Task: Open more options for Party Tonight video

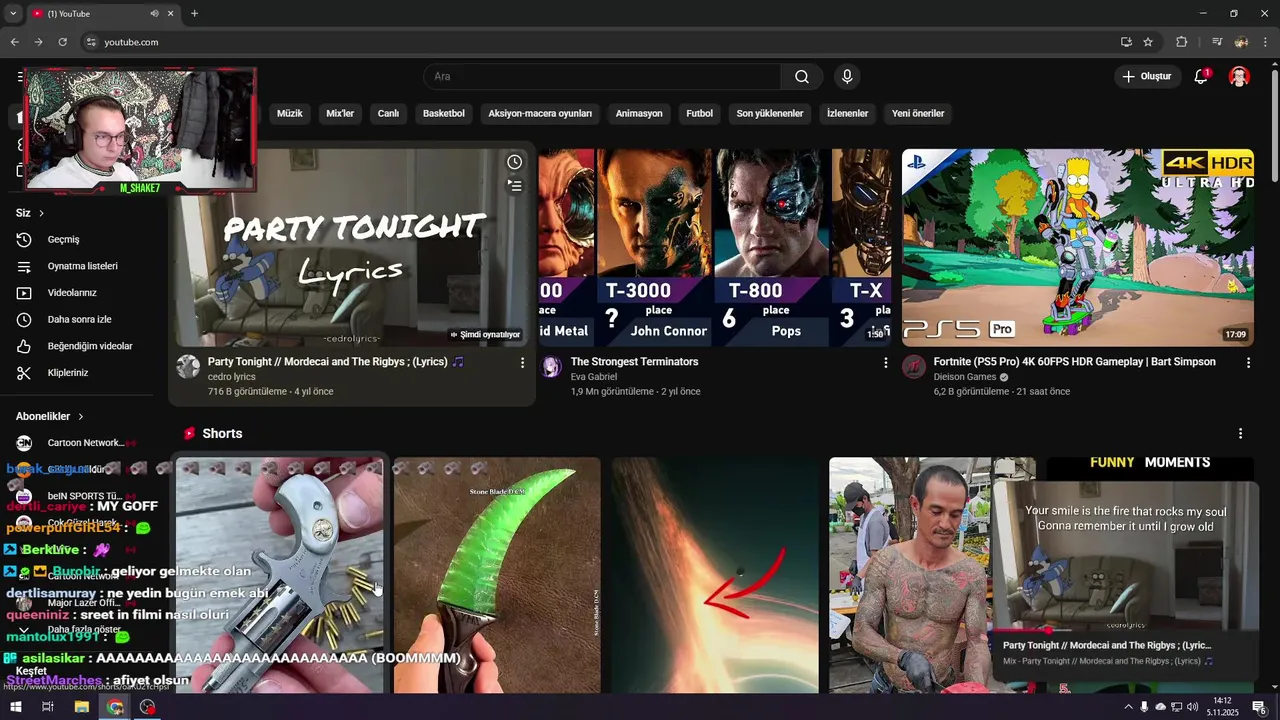Action: point(522,363)
